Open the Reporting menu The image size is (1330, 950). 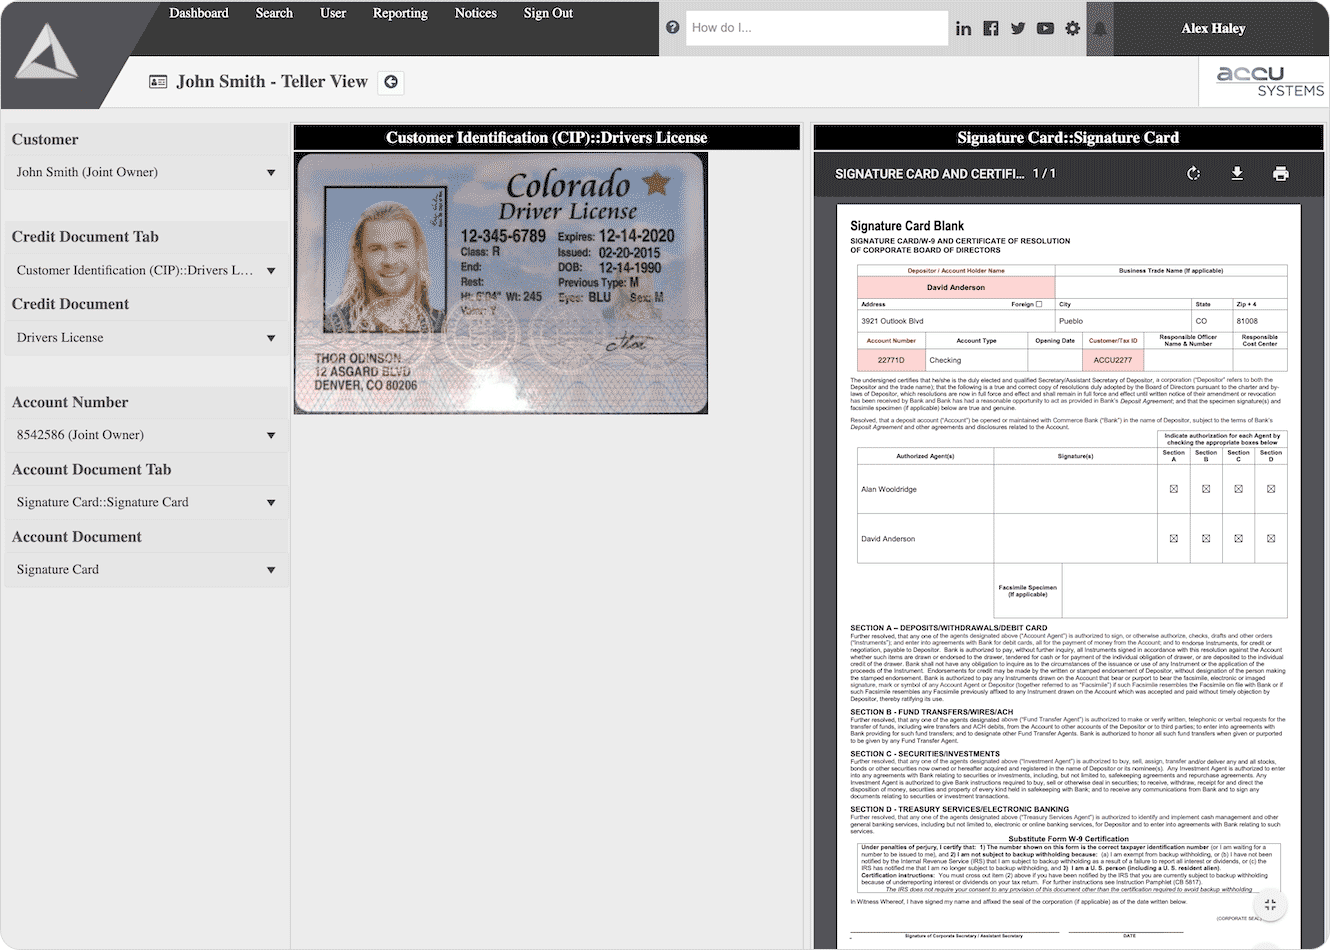click(400, 14)
